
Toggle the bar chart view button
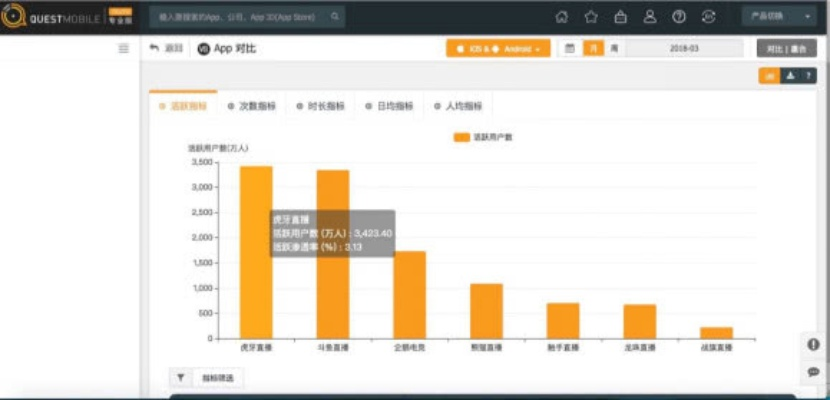pyautogui.click(x=769, y=75)
